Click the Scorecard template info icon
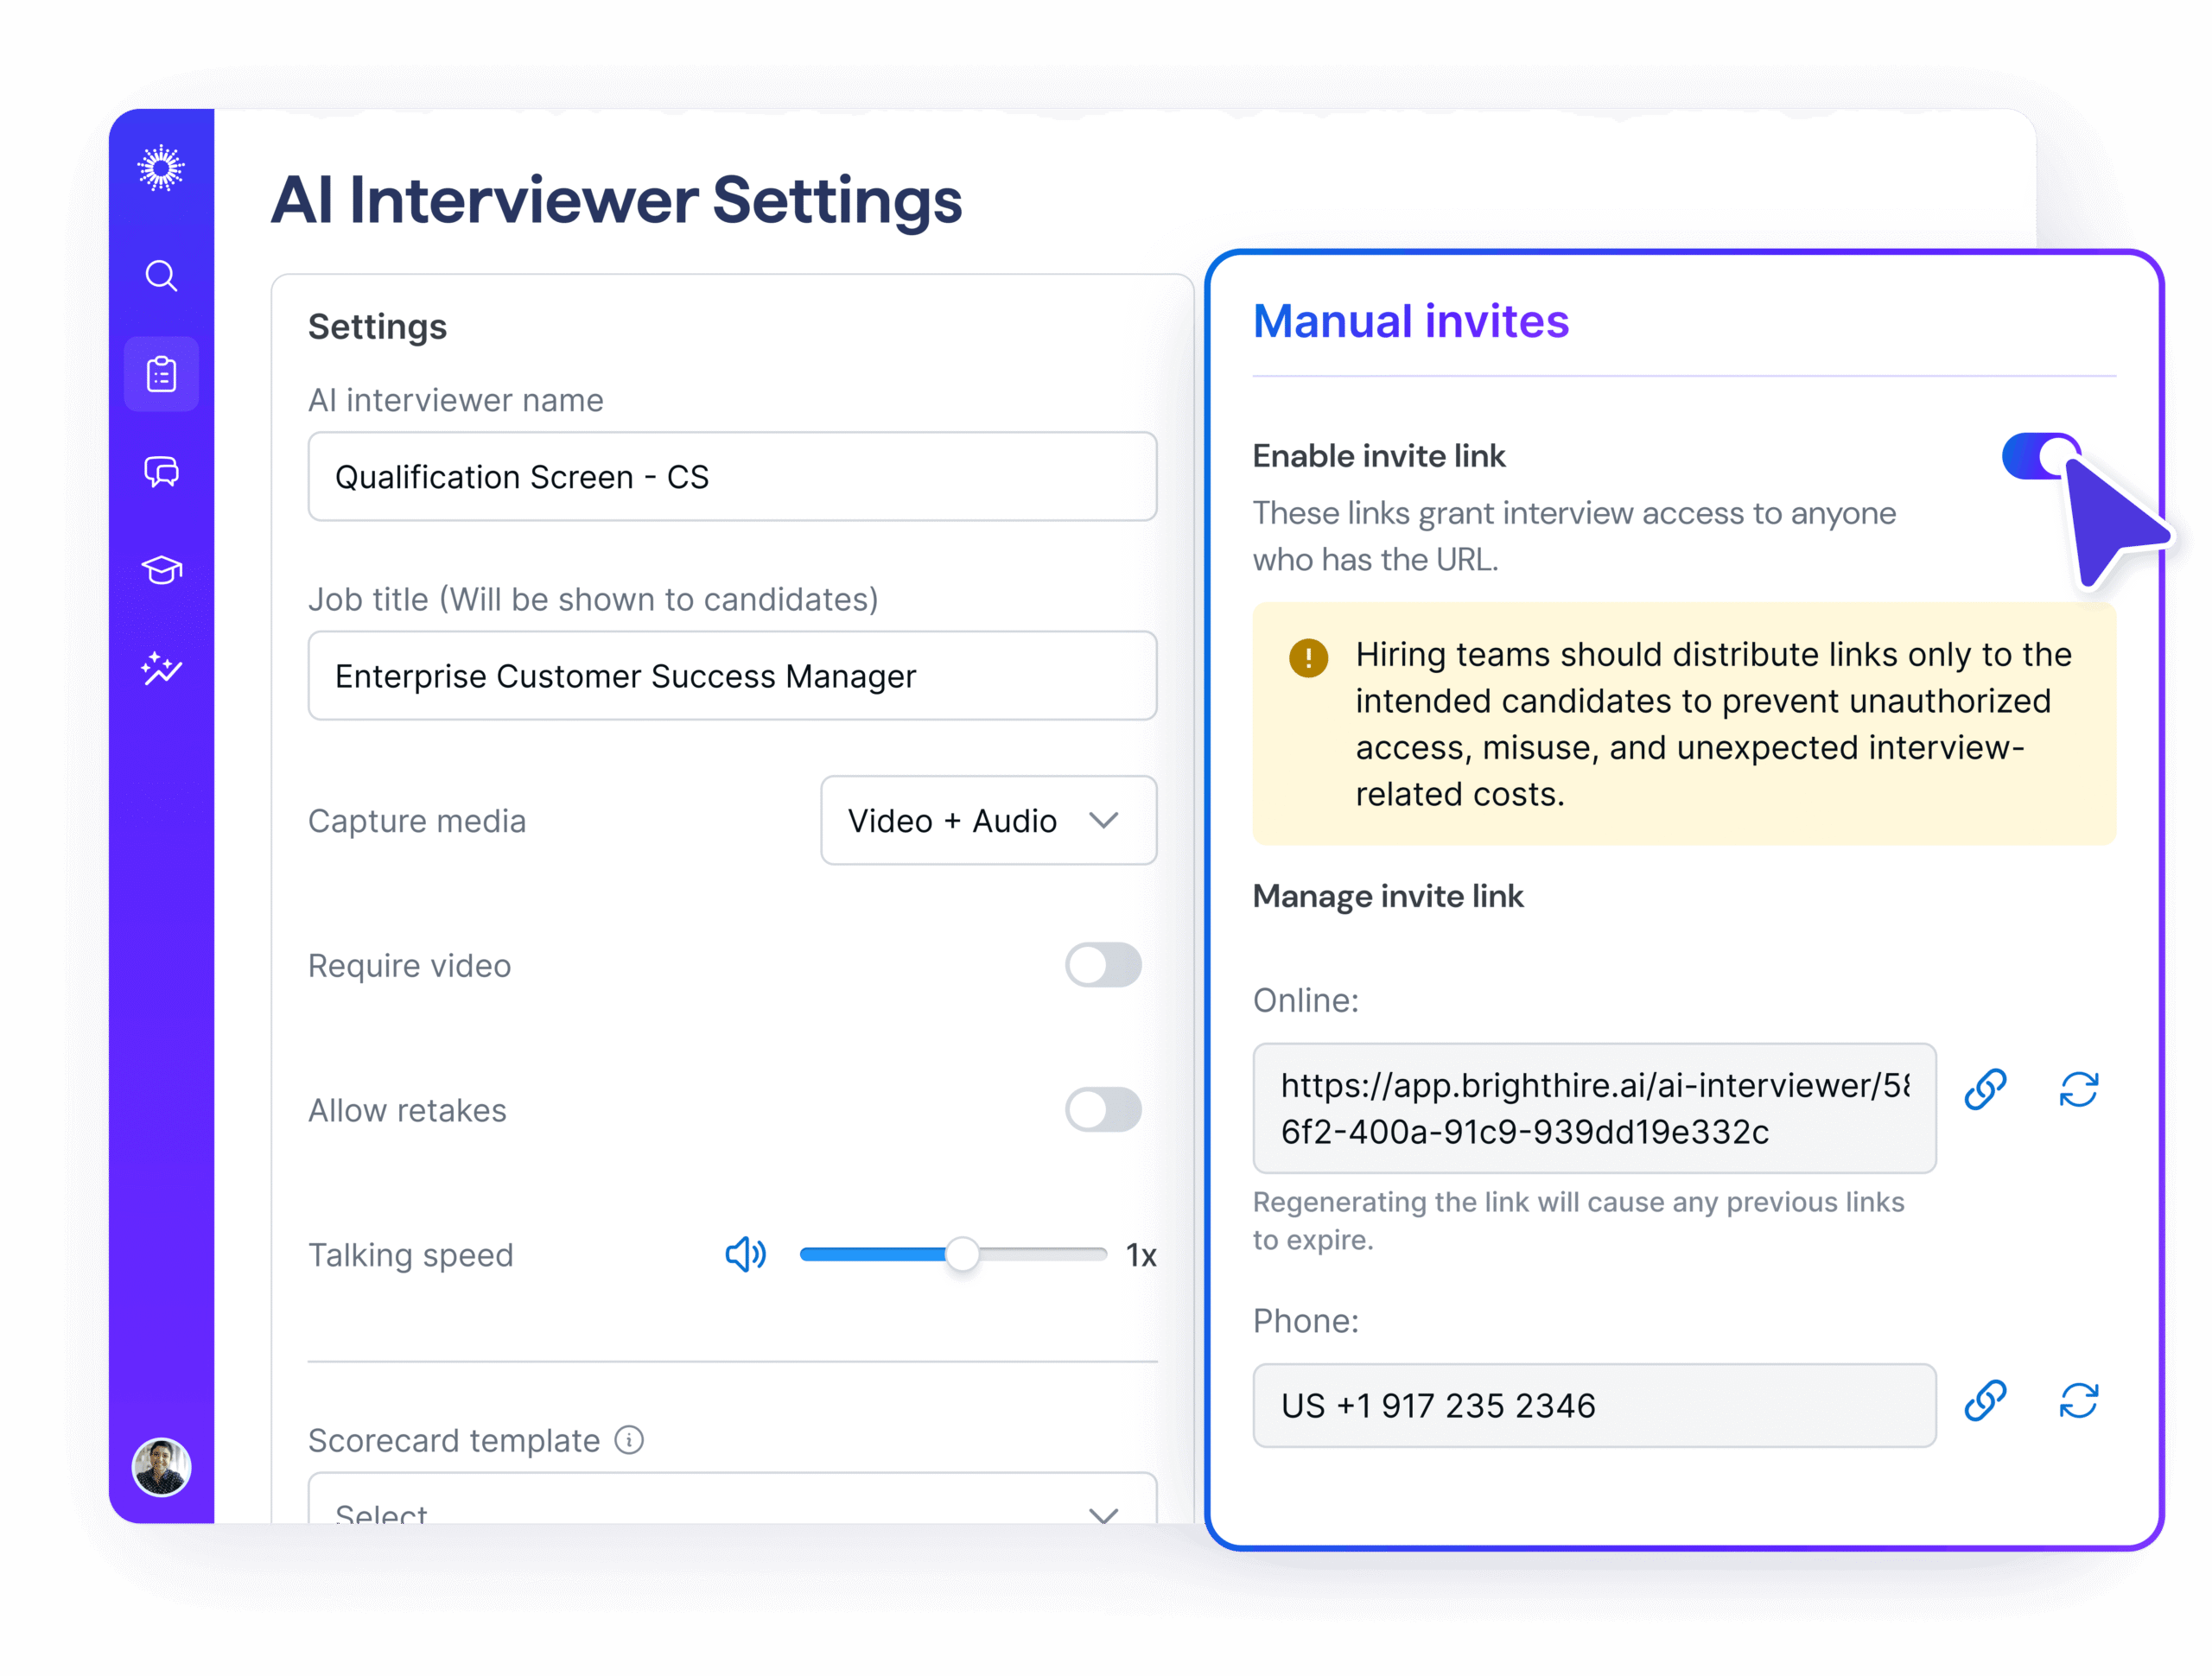The image size is (2212, 1676). [629, 1440]
